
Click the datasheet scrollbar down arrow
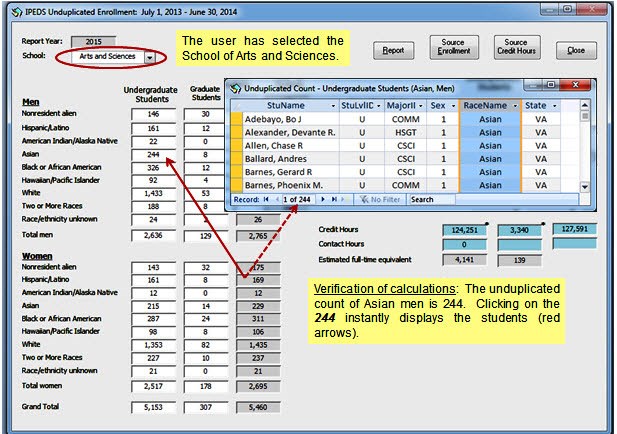[585, 187]
